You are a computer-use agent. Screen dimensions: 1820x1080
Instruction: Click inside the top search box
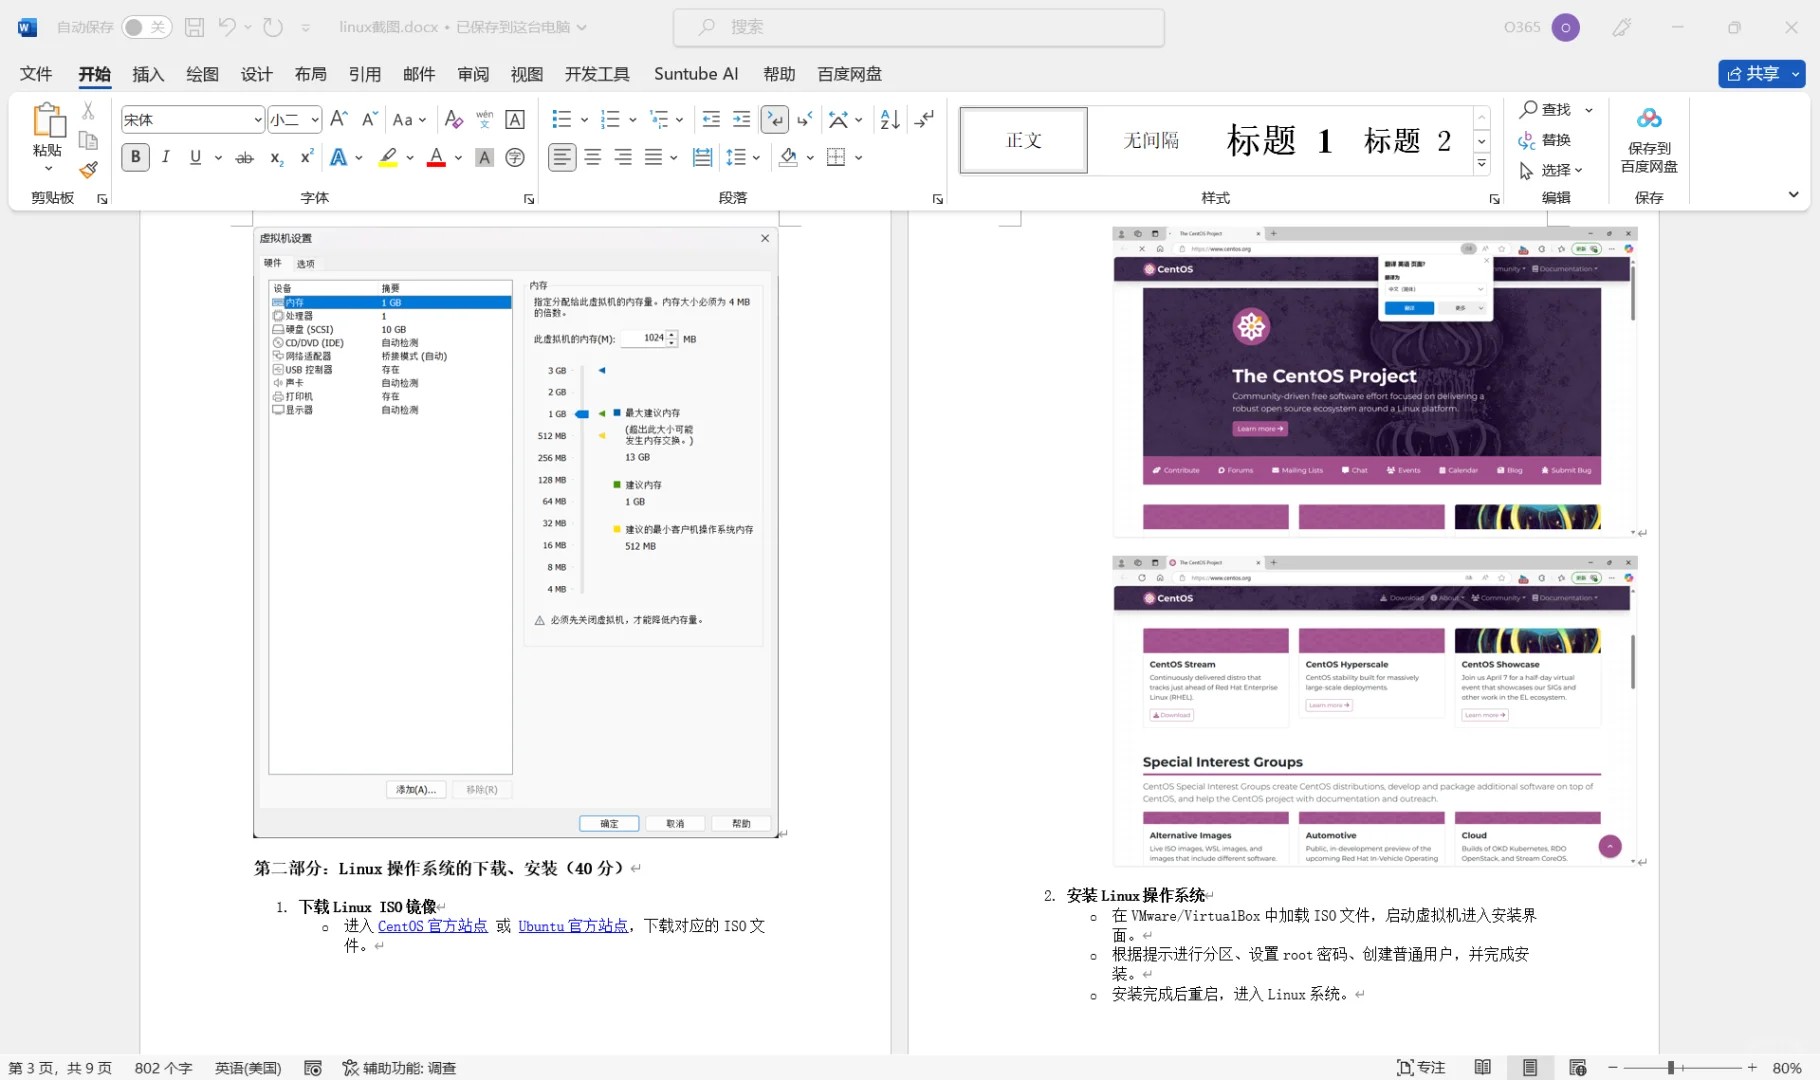pos(918,27)
